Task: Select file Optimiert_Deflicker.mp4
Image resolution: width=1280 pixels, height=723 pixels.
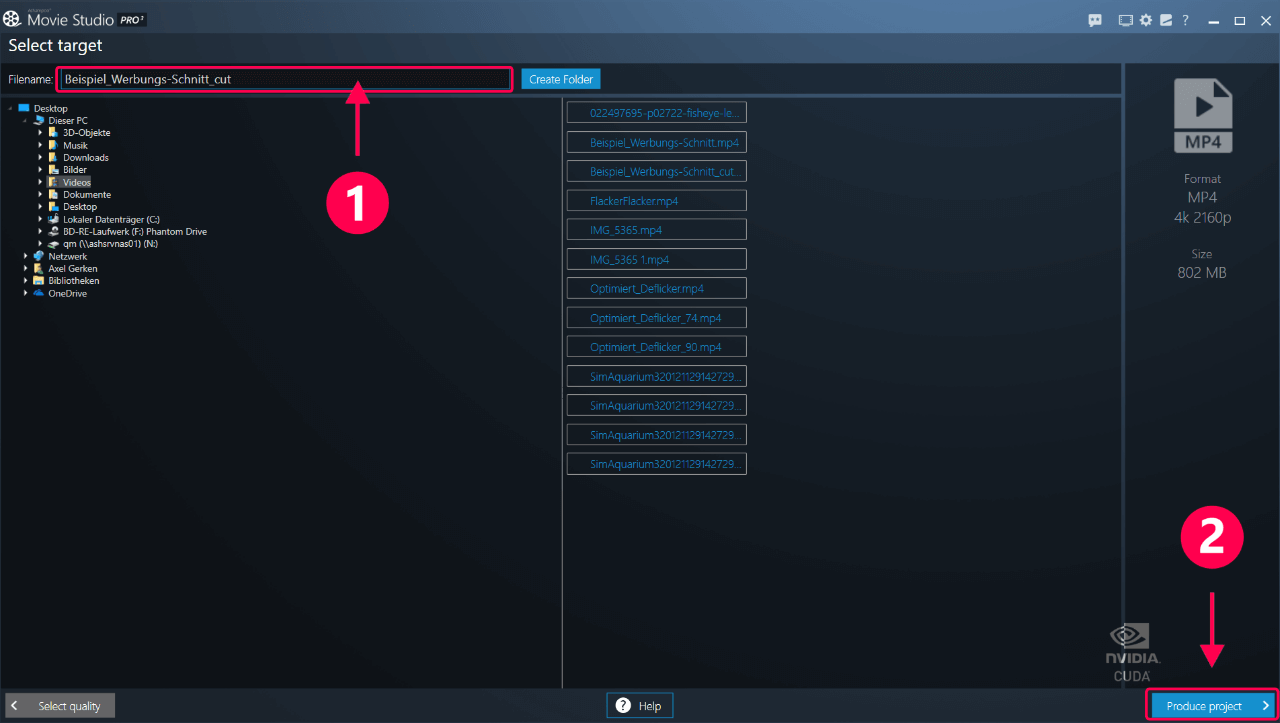Action: 656,288
